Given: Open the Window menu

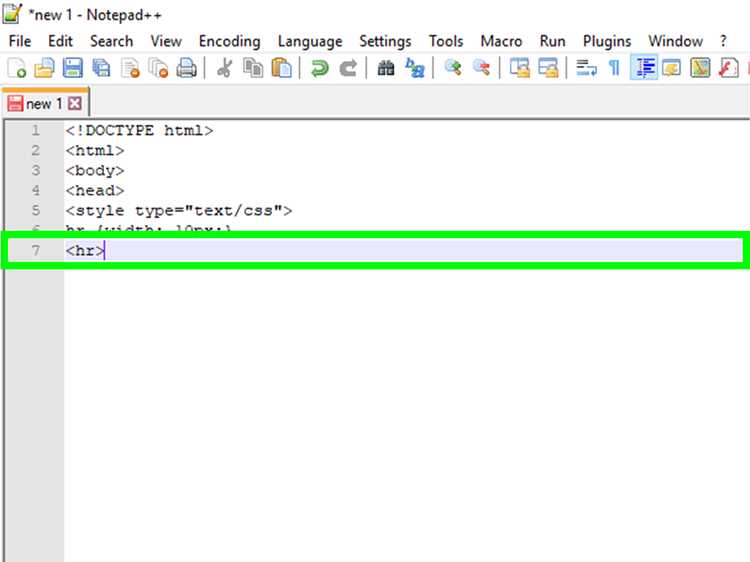Looking at the screenshot, I should point(675,41).
